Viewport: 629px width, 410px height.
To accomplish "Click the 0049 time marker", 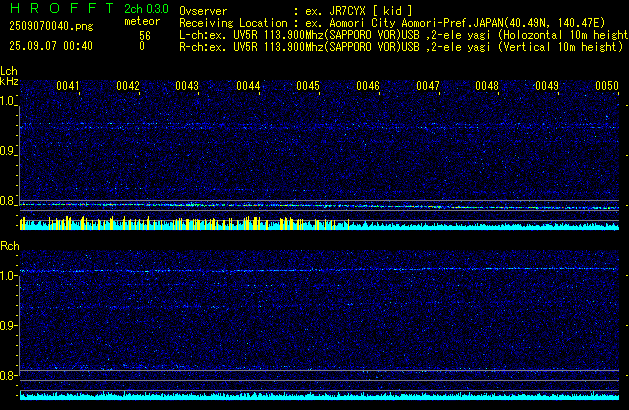I will (x=547, y=86).
